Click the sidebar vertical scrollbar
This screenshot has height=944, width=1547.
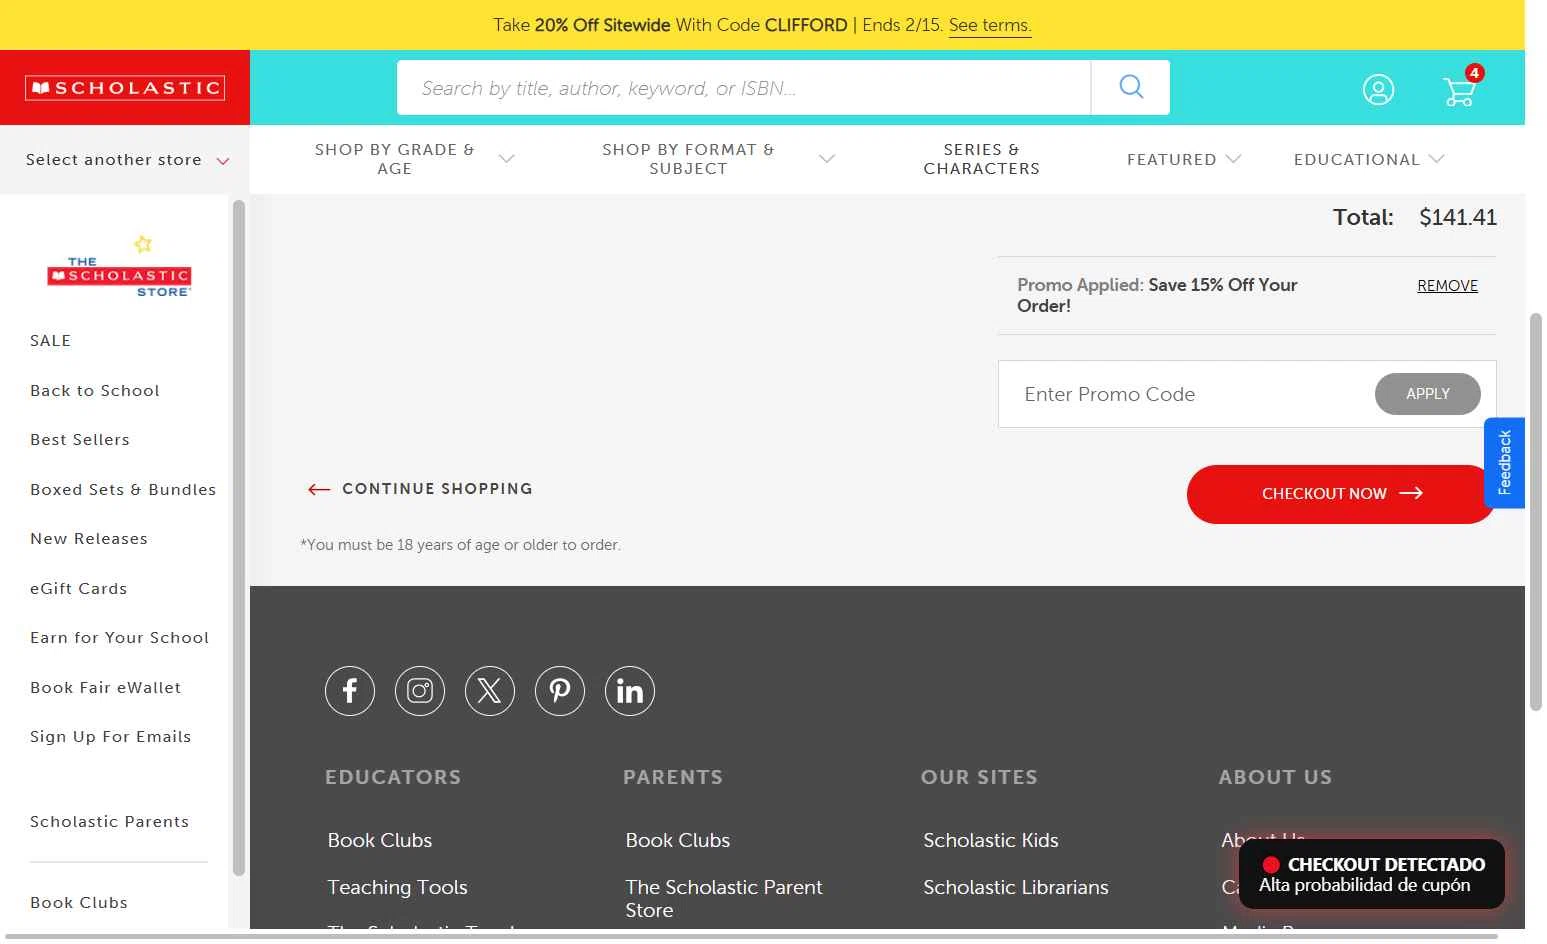(x=239, y=538)
